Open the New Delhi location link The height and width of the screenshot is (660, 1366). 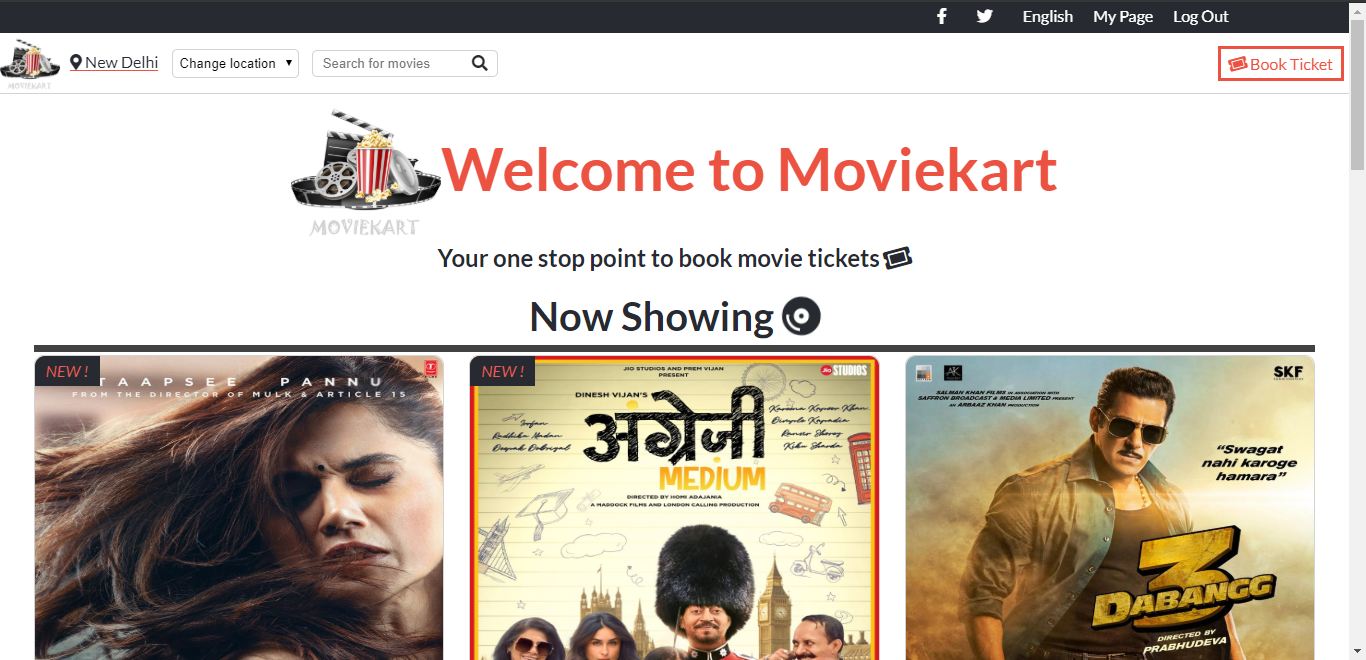121,62
